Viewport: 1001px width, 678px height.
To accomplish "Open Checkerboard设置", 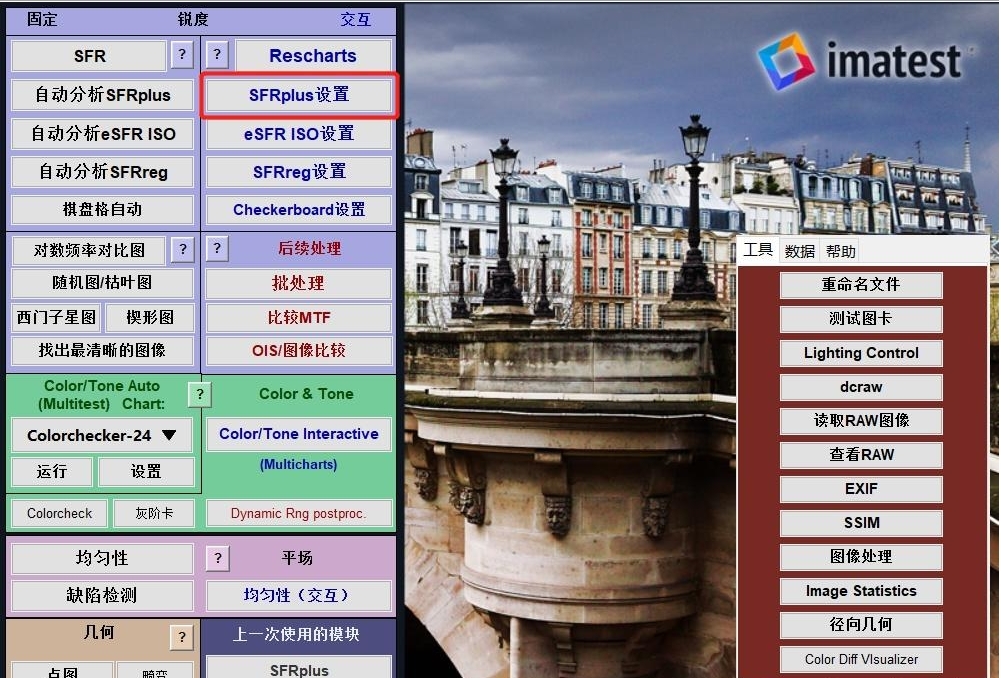I will coord(299,209).
